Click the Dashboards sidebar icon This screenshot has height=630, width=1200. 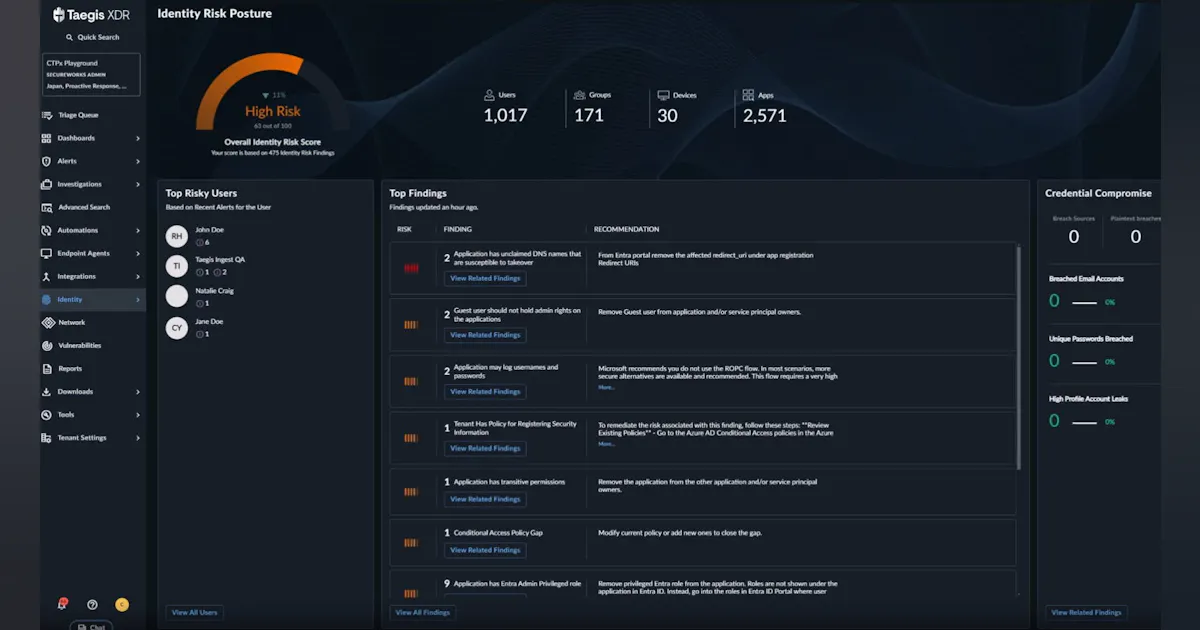point(47,138)
